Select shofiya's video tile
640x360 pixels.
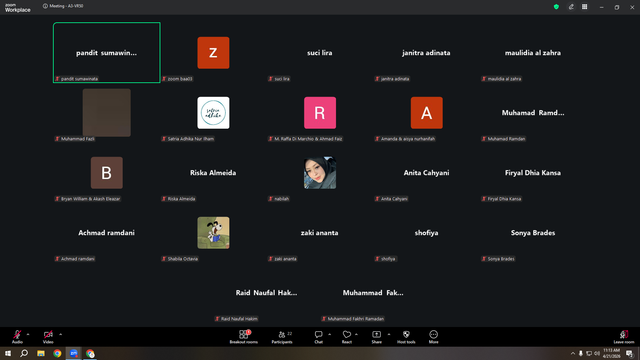tap(426, 233)
